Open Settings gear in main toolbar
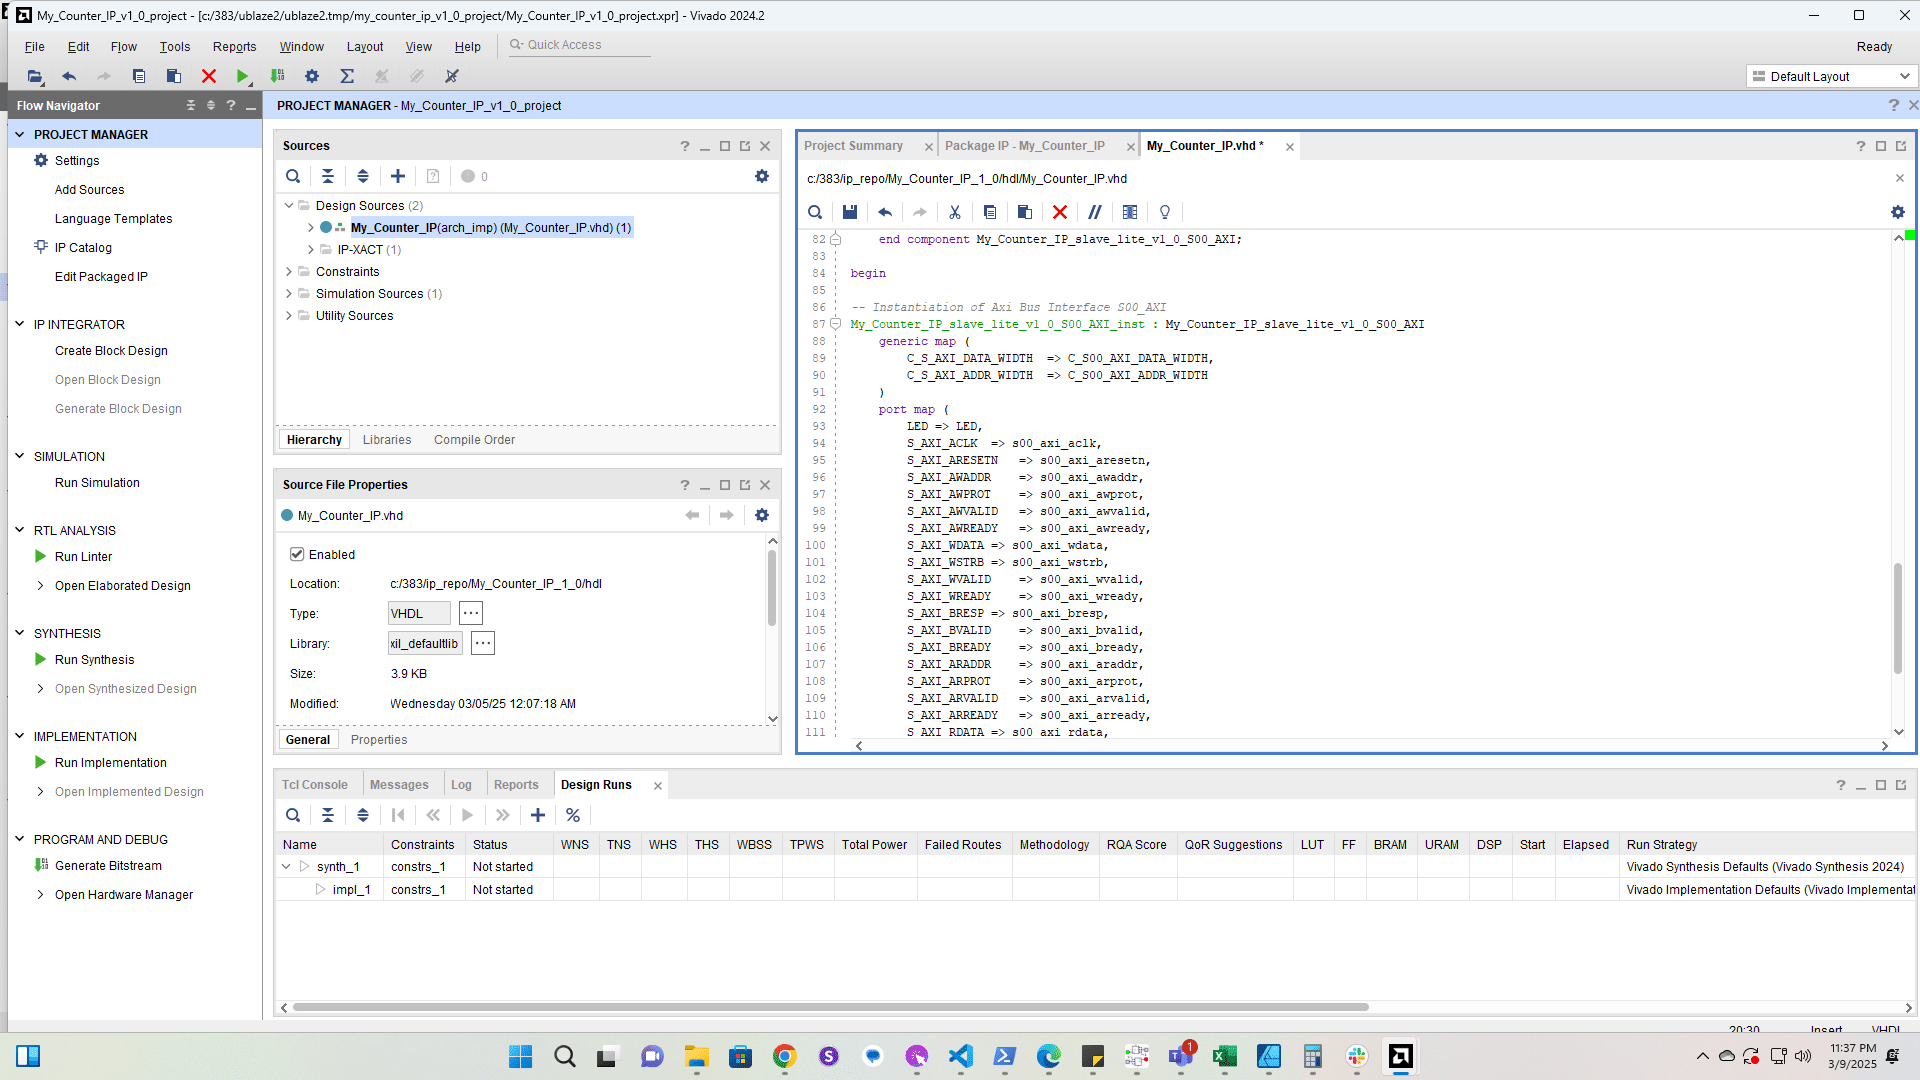Viewport: 1920px width, 1080px height. 312,76
